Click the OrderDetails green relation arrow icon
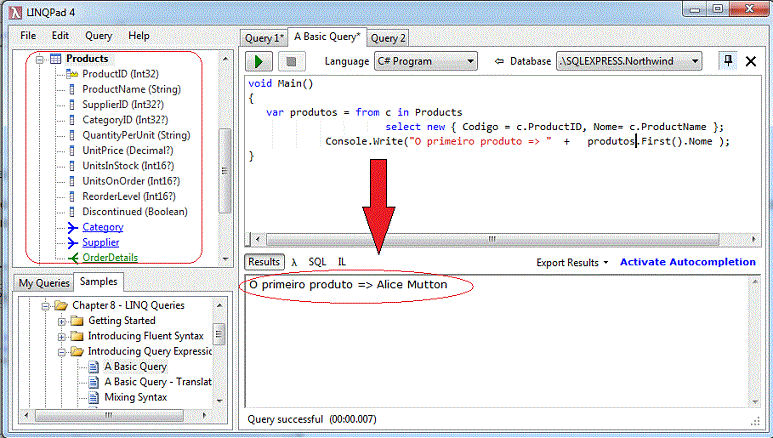Image resolution: width=773 pixels, height=438 pixels. point(73,257)
